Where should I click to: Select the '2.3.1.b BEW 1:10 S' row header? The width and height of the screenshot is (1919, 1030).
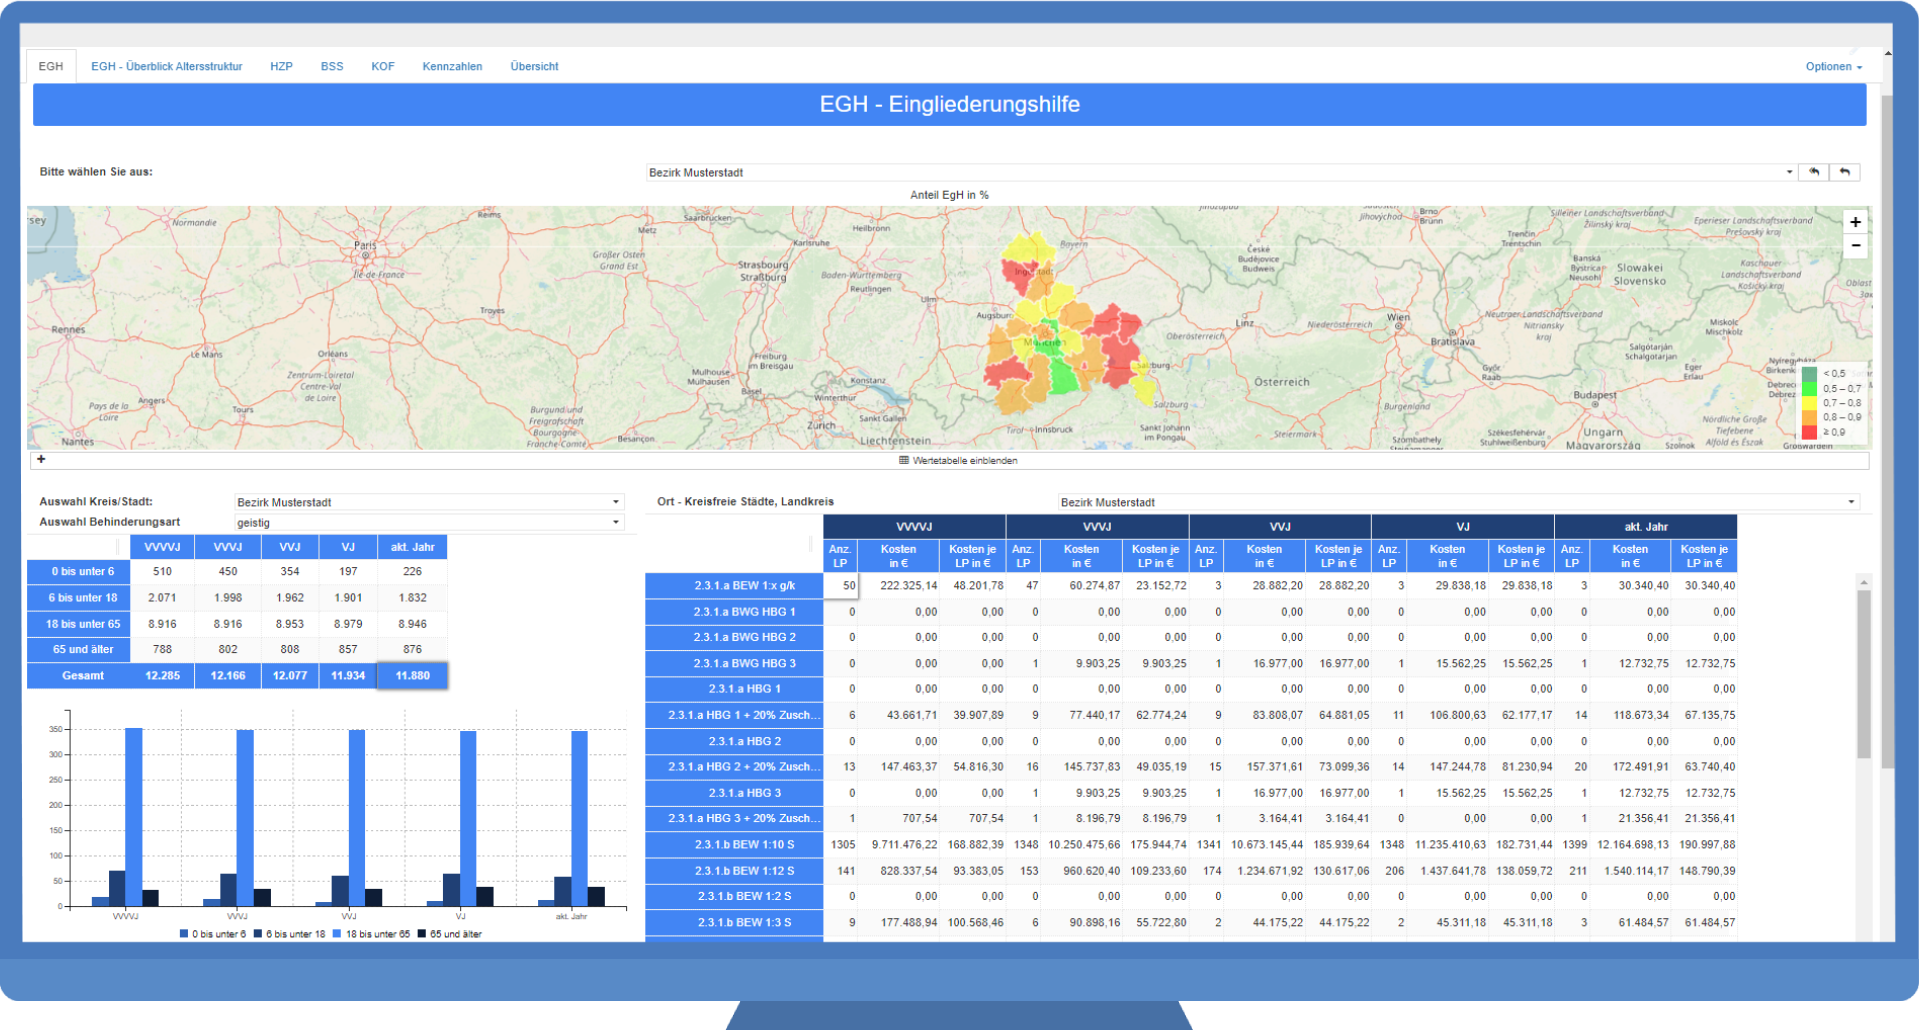(734, 845)
